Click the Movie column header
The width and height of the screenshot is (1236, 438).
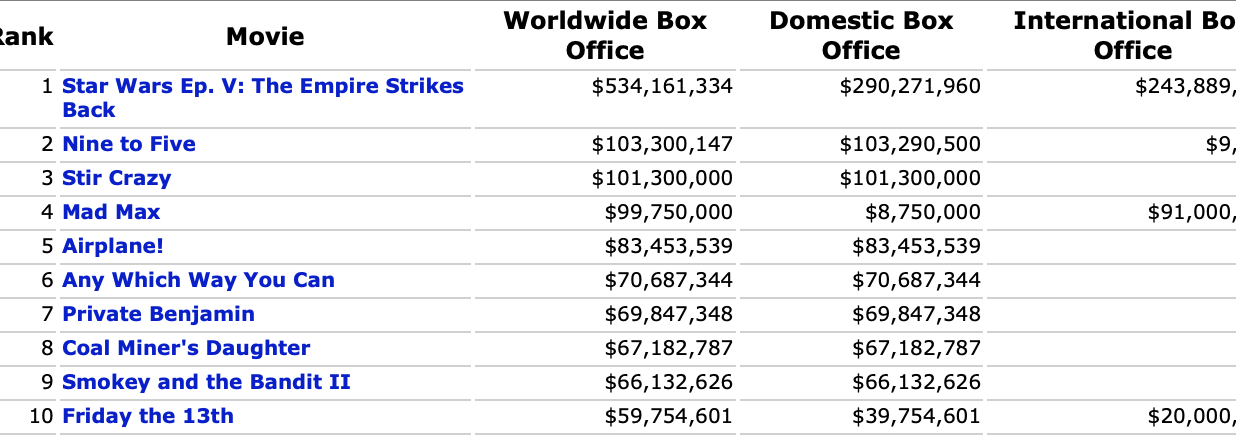265,37
